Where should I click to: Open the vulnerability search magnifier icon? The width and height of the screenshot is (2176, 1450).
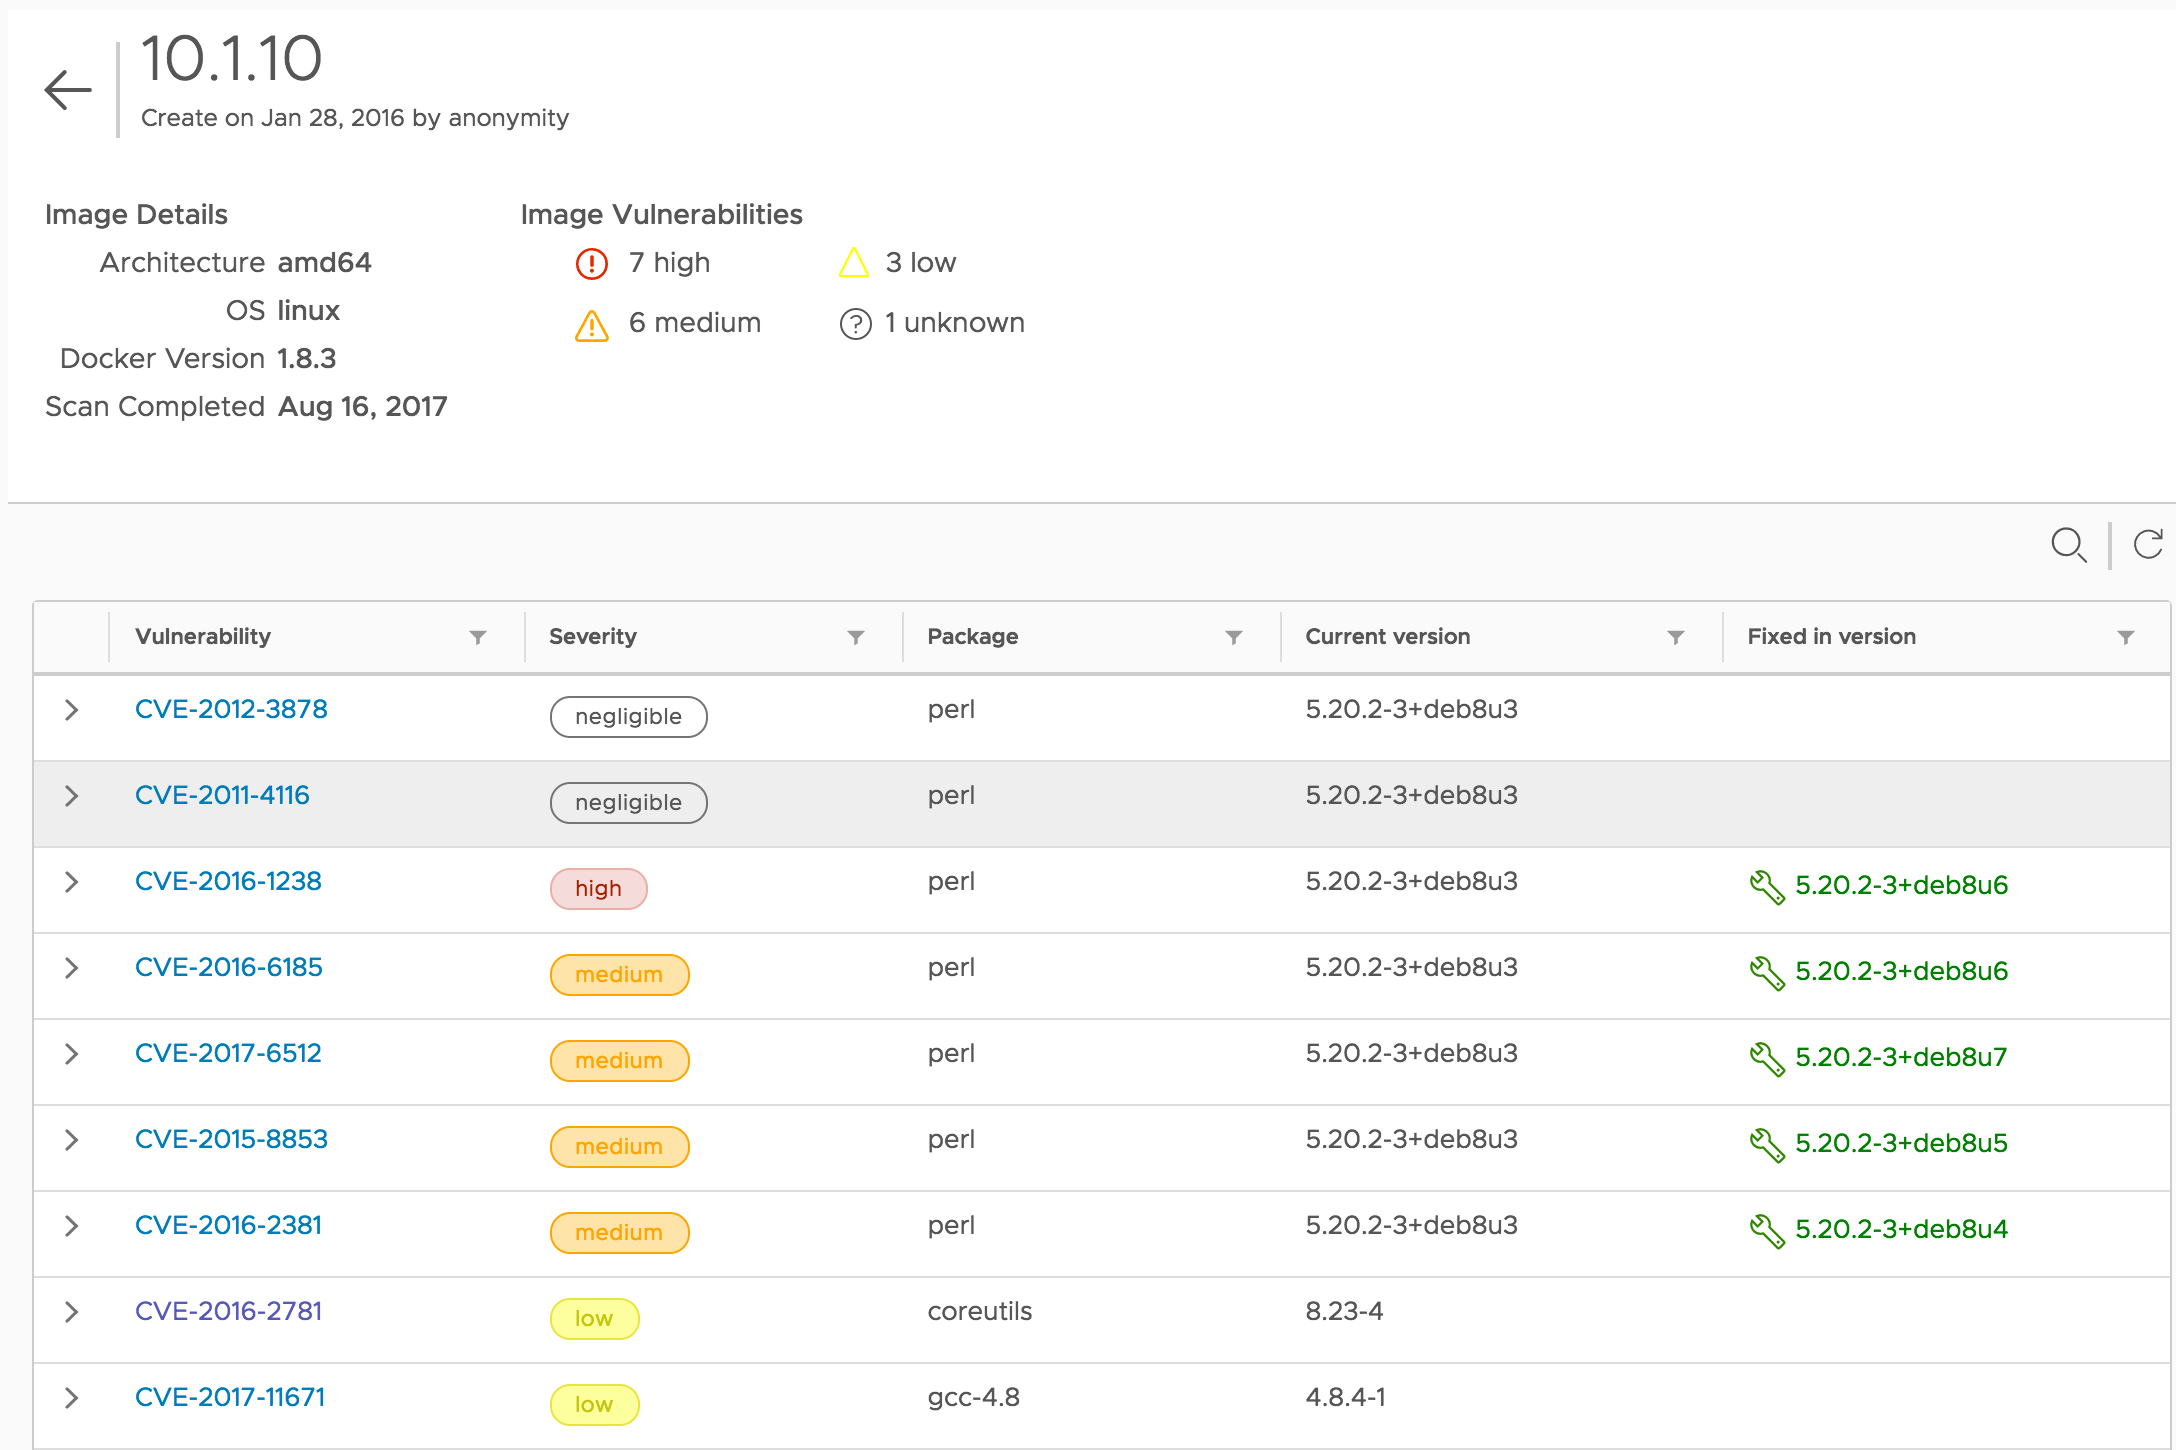coord(2068,545)
